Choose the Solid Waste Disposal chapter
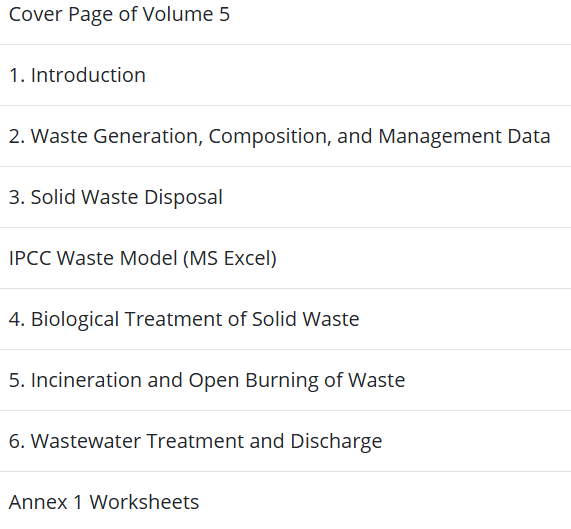This screenshot has height=529, width=571. pyautogui.click(x=115, y=197)
